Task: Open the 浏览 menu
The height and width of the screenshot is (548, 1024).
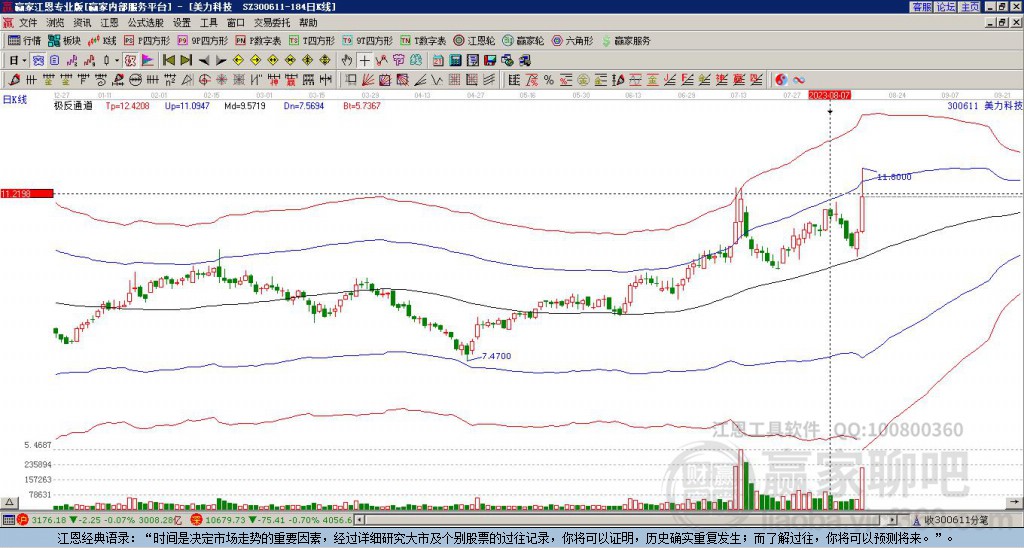Action: (x=56, y=23)
